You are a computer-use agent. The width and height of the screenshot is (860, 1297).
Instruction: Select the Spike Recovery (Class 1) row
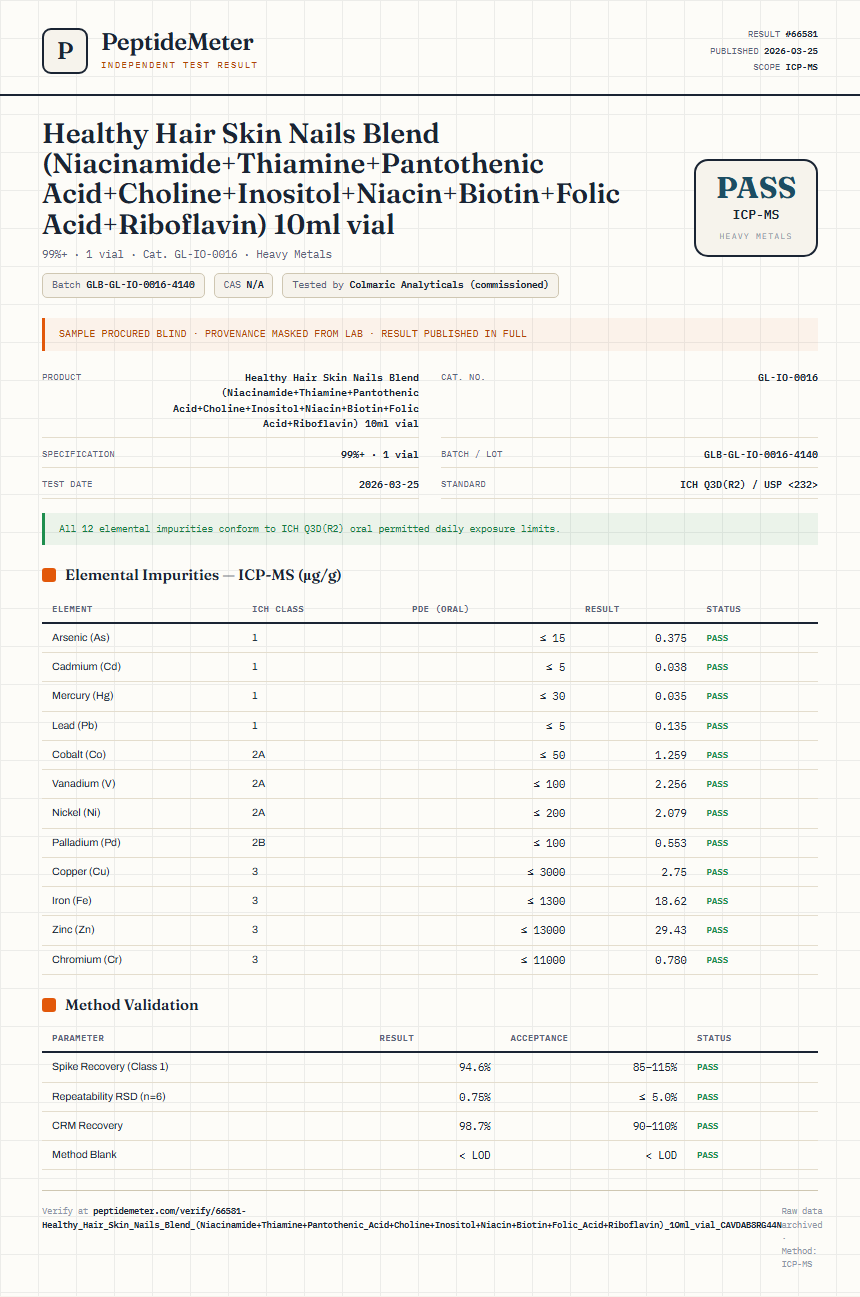[x=430, y=1067]
